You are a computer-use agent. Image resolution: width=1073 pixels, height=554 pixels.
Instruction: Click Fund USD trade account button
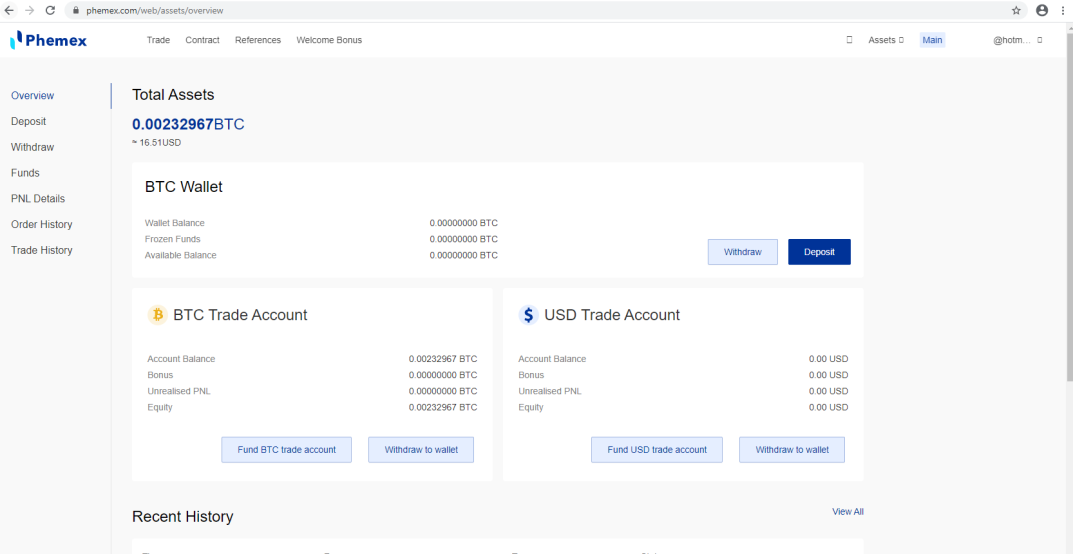pos(657,450)
